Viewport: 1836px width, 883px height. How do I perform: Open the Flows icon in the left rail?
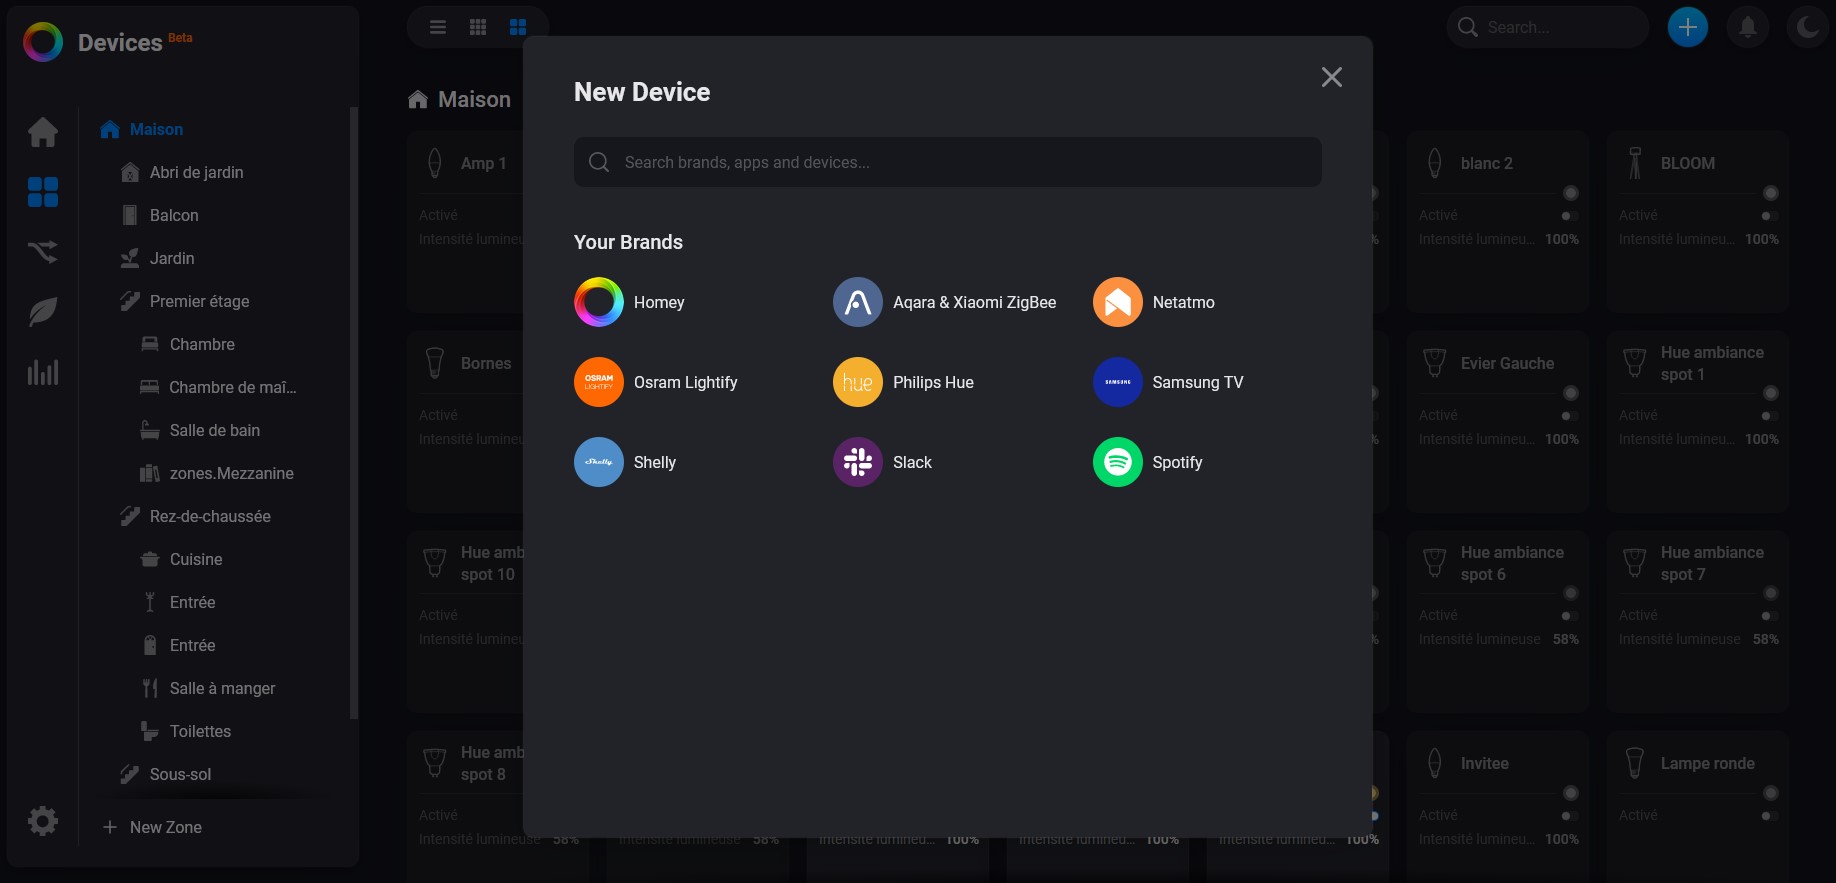[x=43, y=252]
